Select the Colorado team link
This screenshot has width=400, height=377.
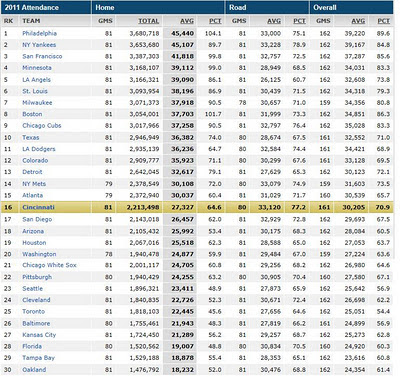[35, 160]
